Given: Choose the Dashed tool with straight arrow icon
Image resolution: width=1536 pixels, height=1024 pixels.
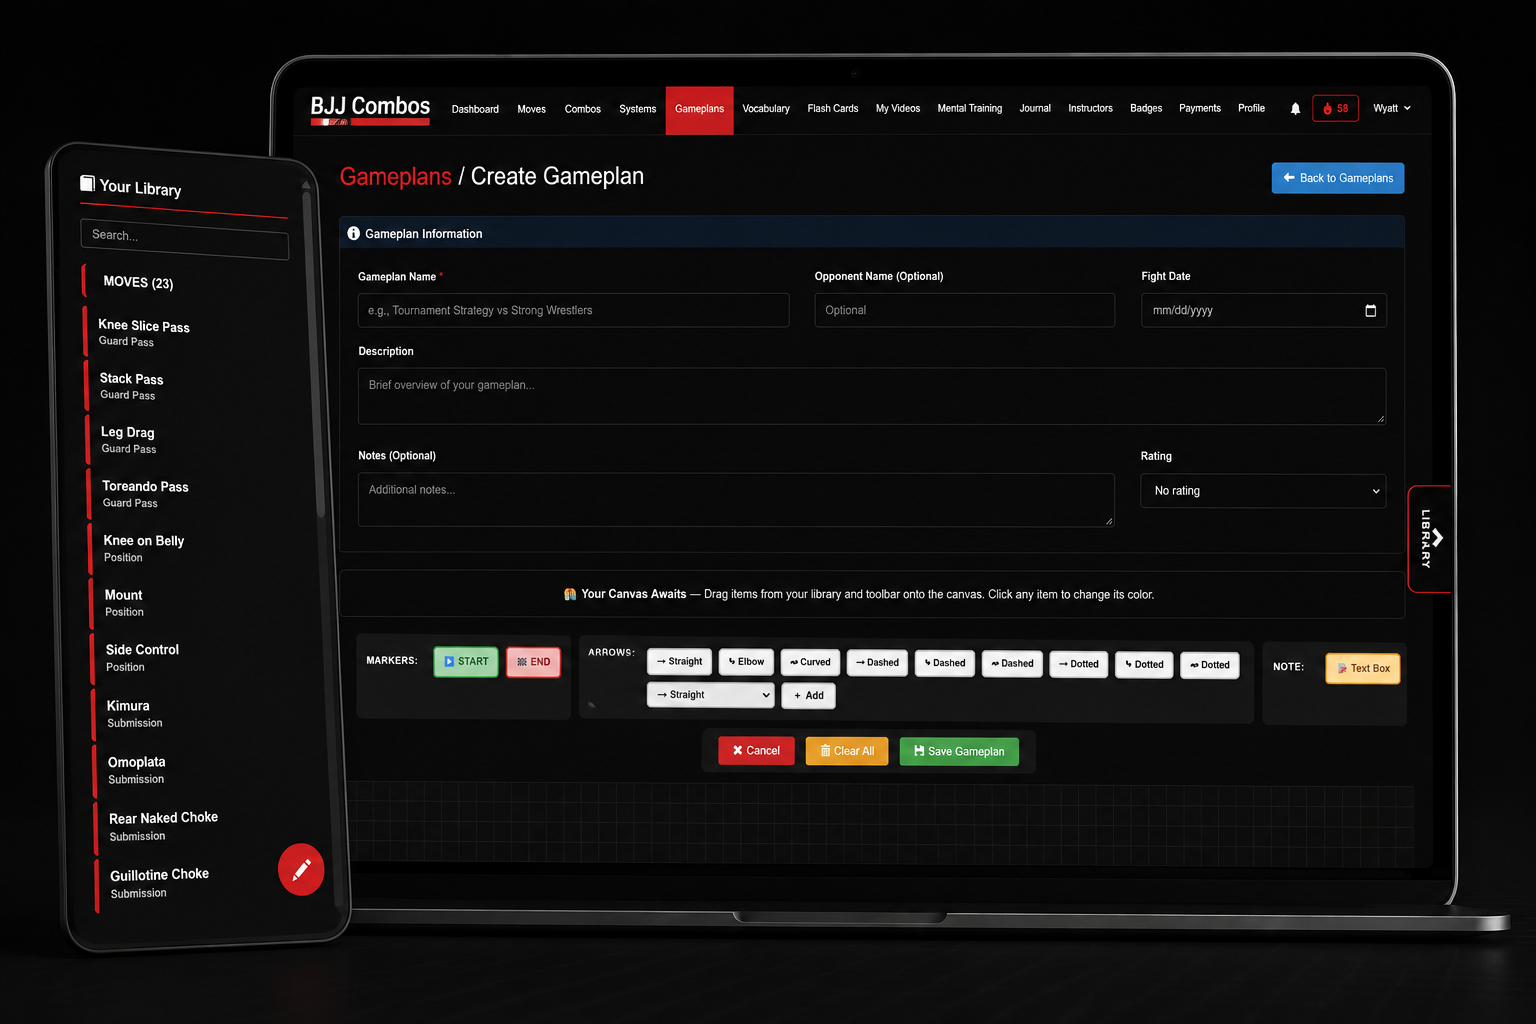Looking at the screenshot, I should [877, 663].
